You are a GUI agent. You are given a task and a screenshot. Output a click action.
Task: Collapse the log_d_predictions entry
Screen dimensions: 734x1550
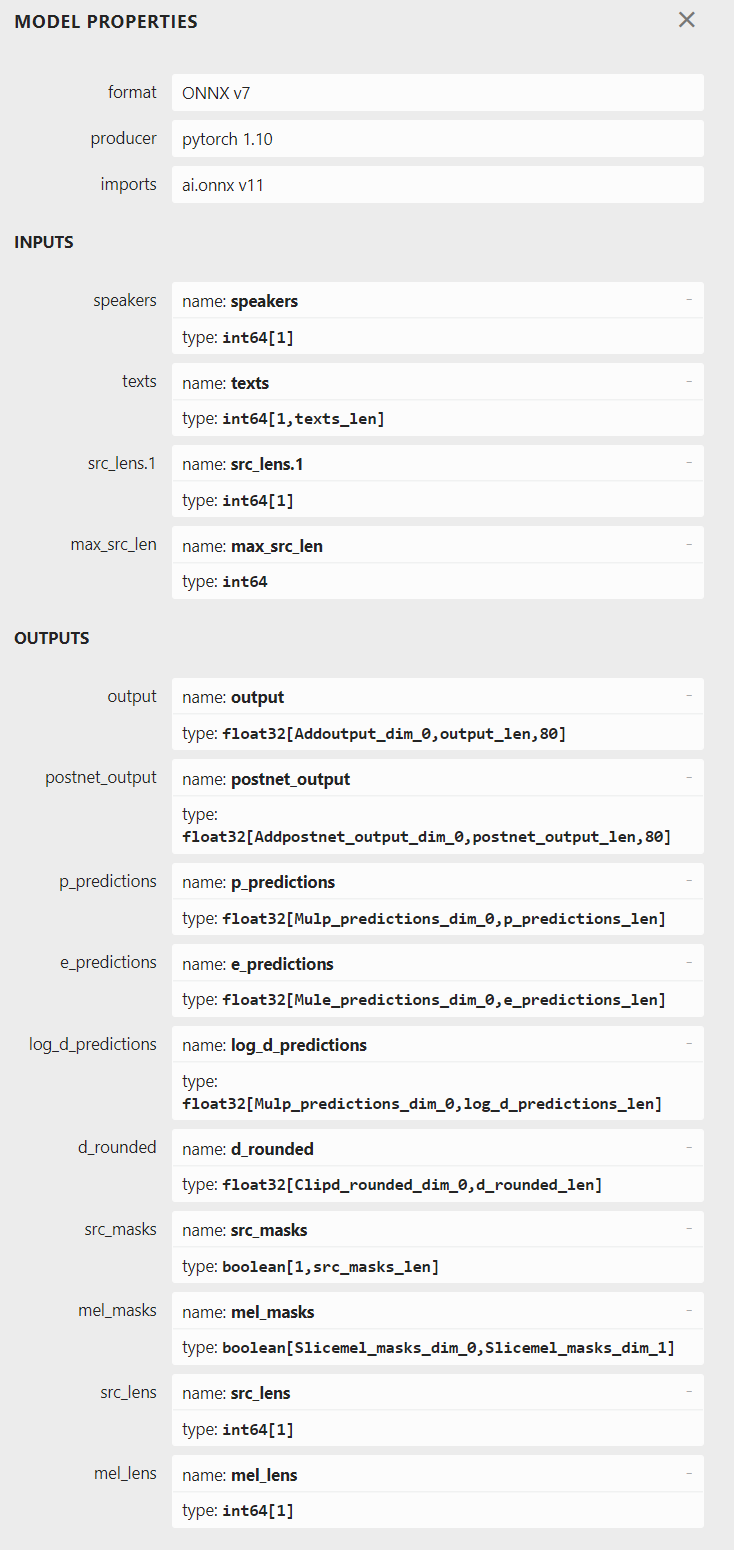coord(688,1044)
